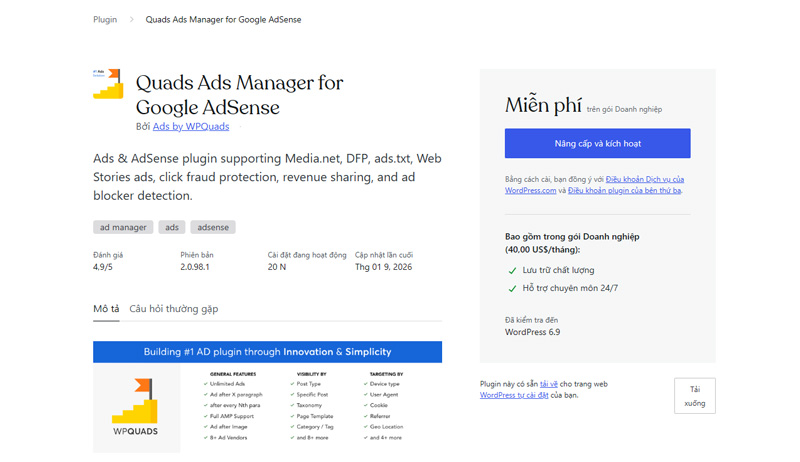Follow the 'tải về' link
Image resolution: width=800 pixels, height=462 pixels.
548,384
